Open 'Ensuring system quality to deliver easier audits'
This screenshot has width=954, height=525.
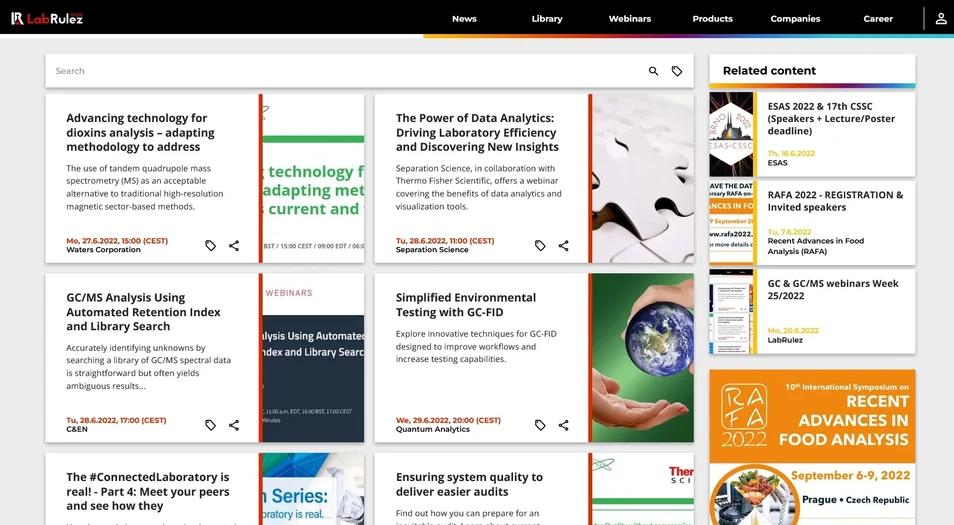click(x=469, y=484)
